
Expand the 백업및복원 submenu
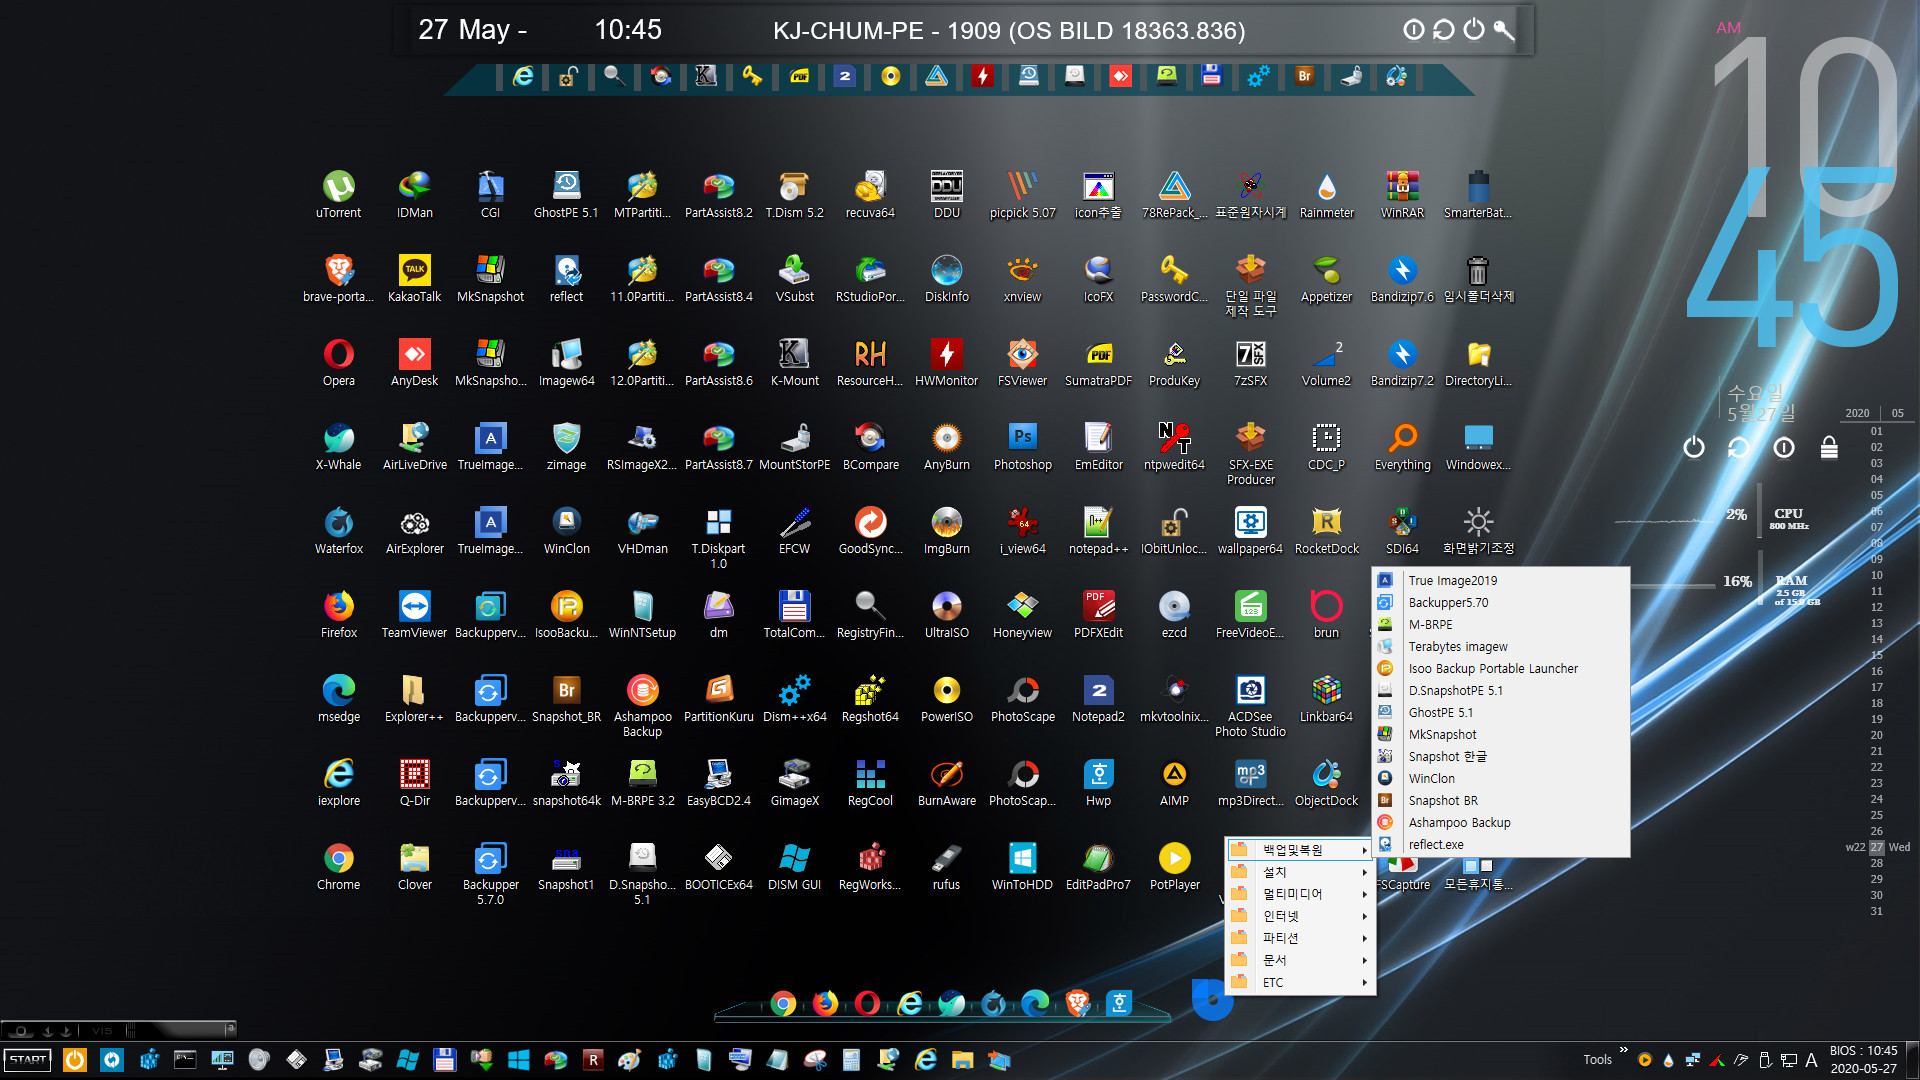click(1300, 850)
